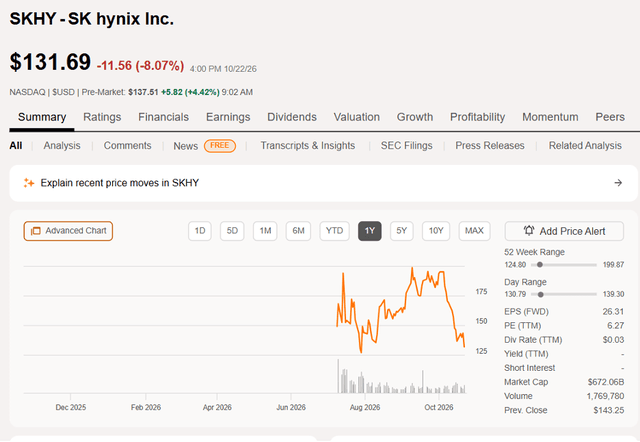Click the Oct 2026 axis label

point(439,407)
